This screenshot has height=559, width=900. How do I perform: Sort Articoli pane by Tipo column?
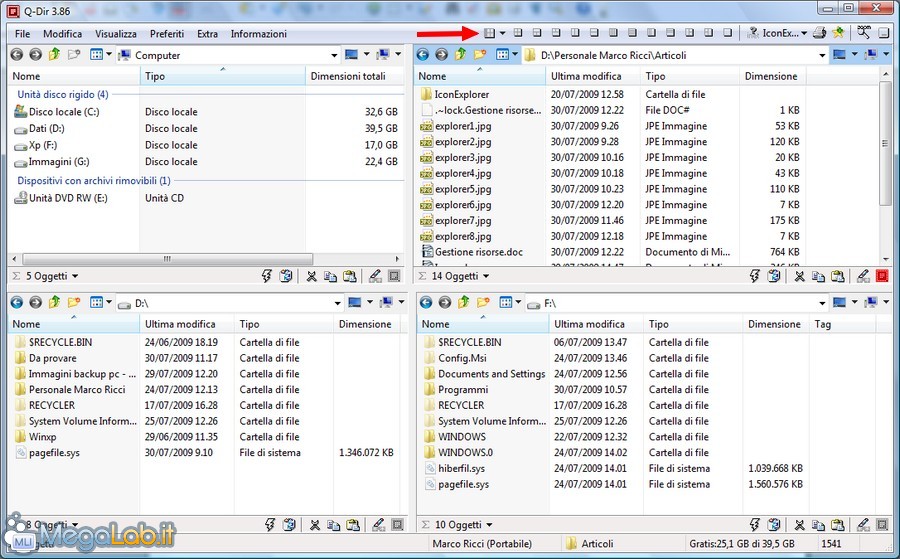690,76
